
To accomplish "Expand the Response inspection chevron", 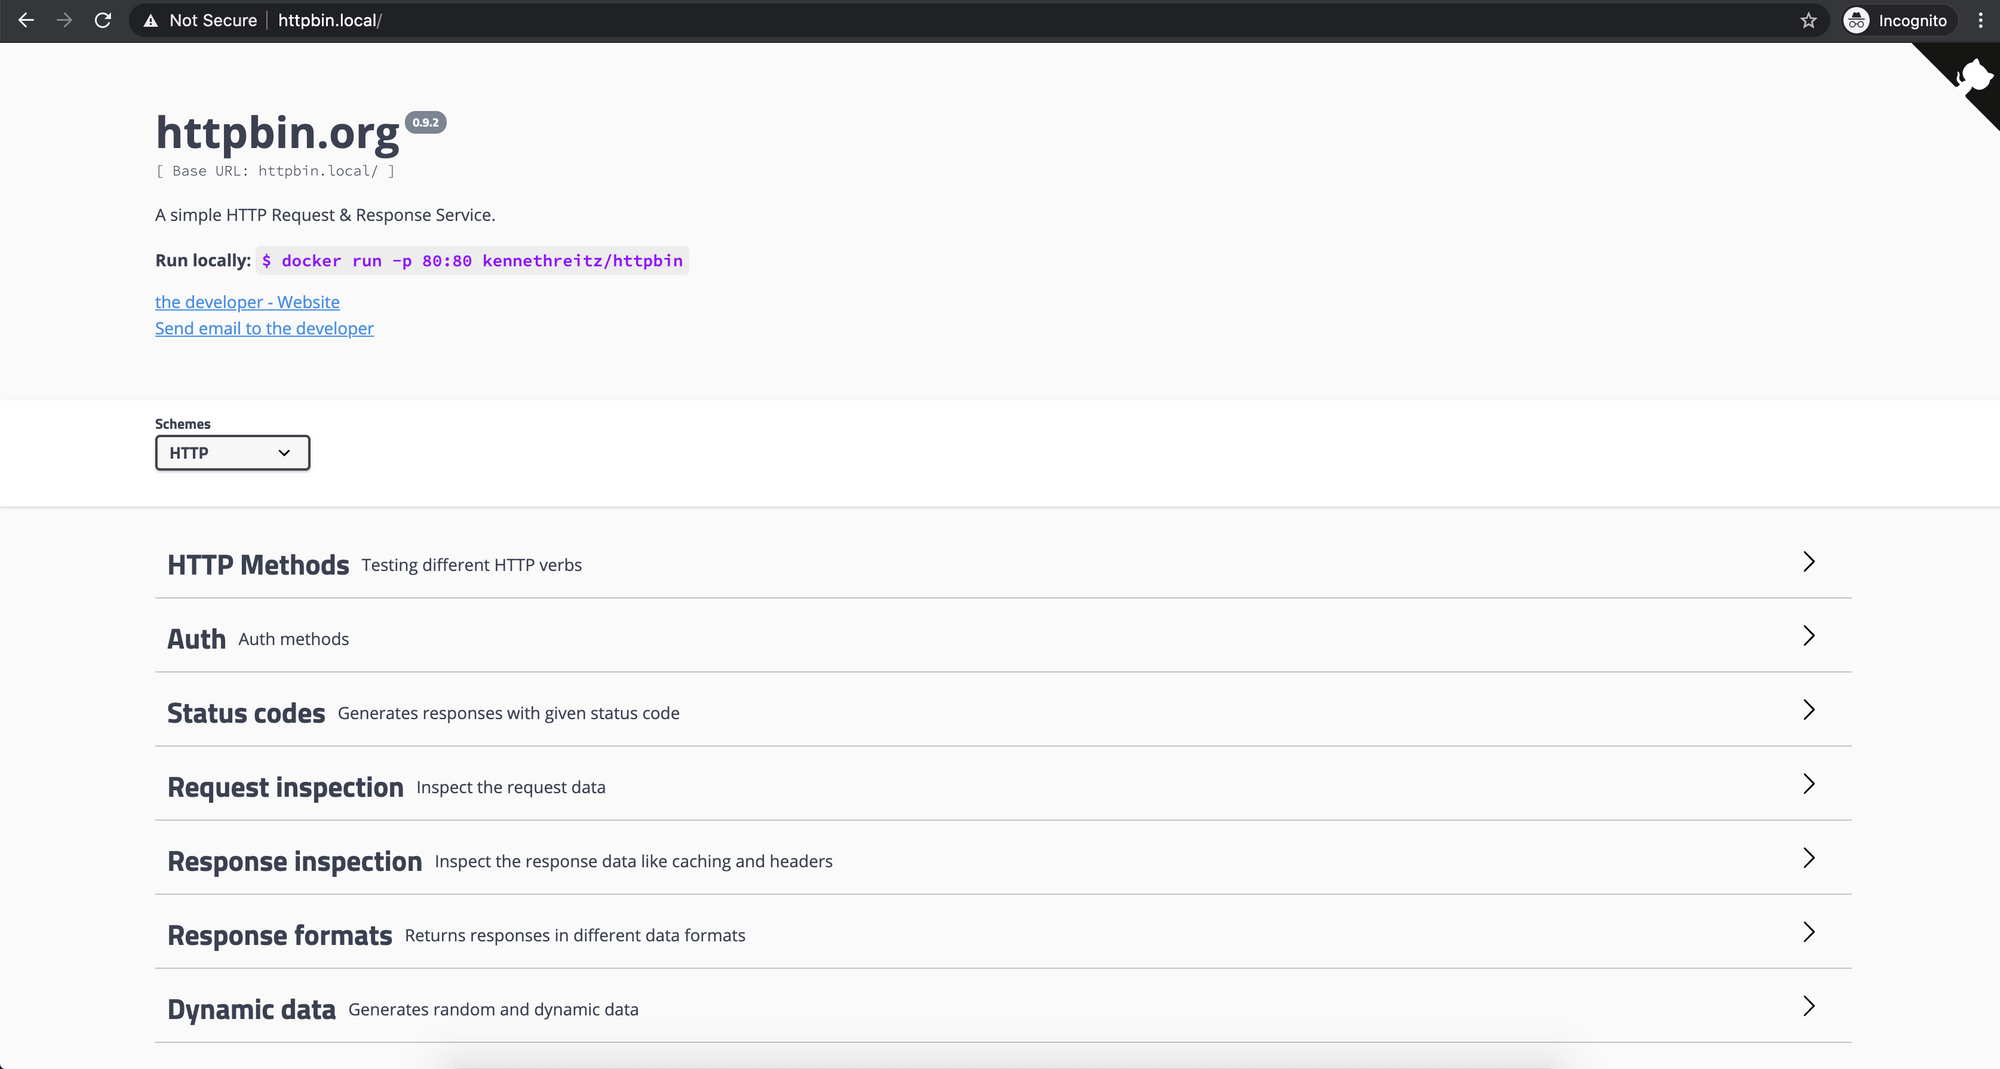I will 1808,858.
